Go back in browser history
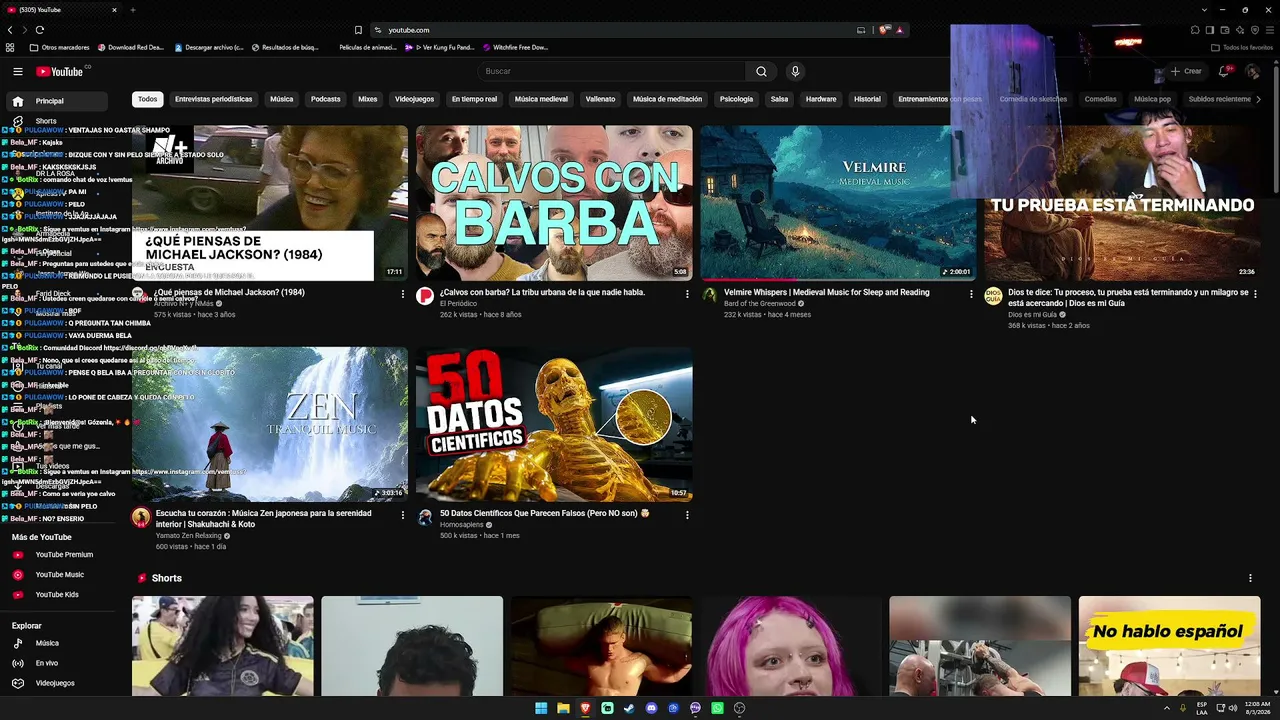 pos(8,30)
